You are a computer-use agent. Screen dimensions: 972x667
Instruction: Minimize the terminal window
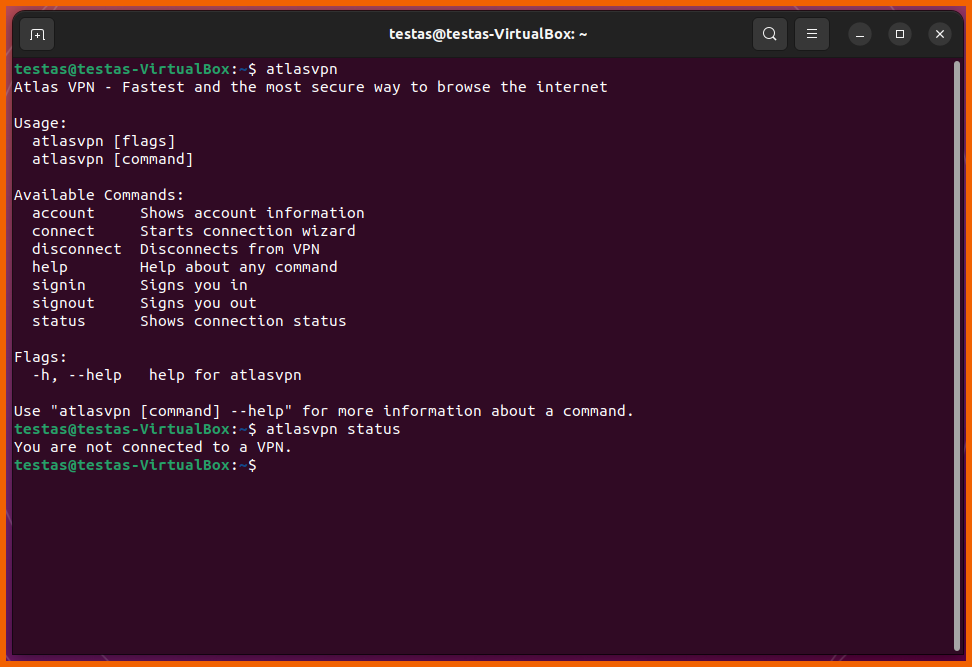860,34
